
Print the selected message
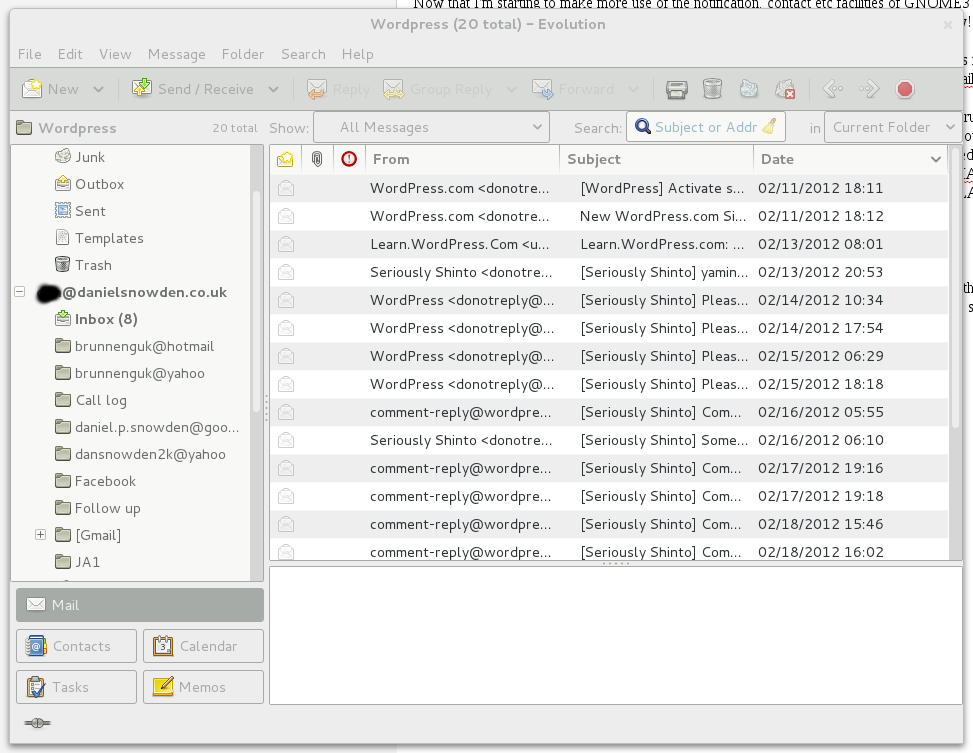(676, 89)
